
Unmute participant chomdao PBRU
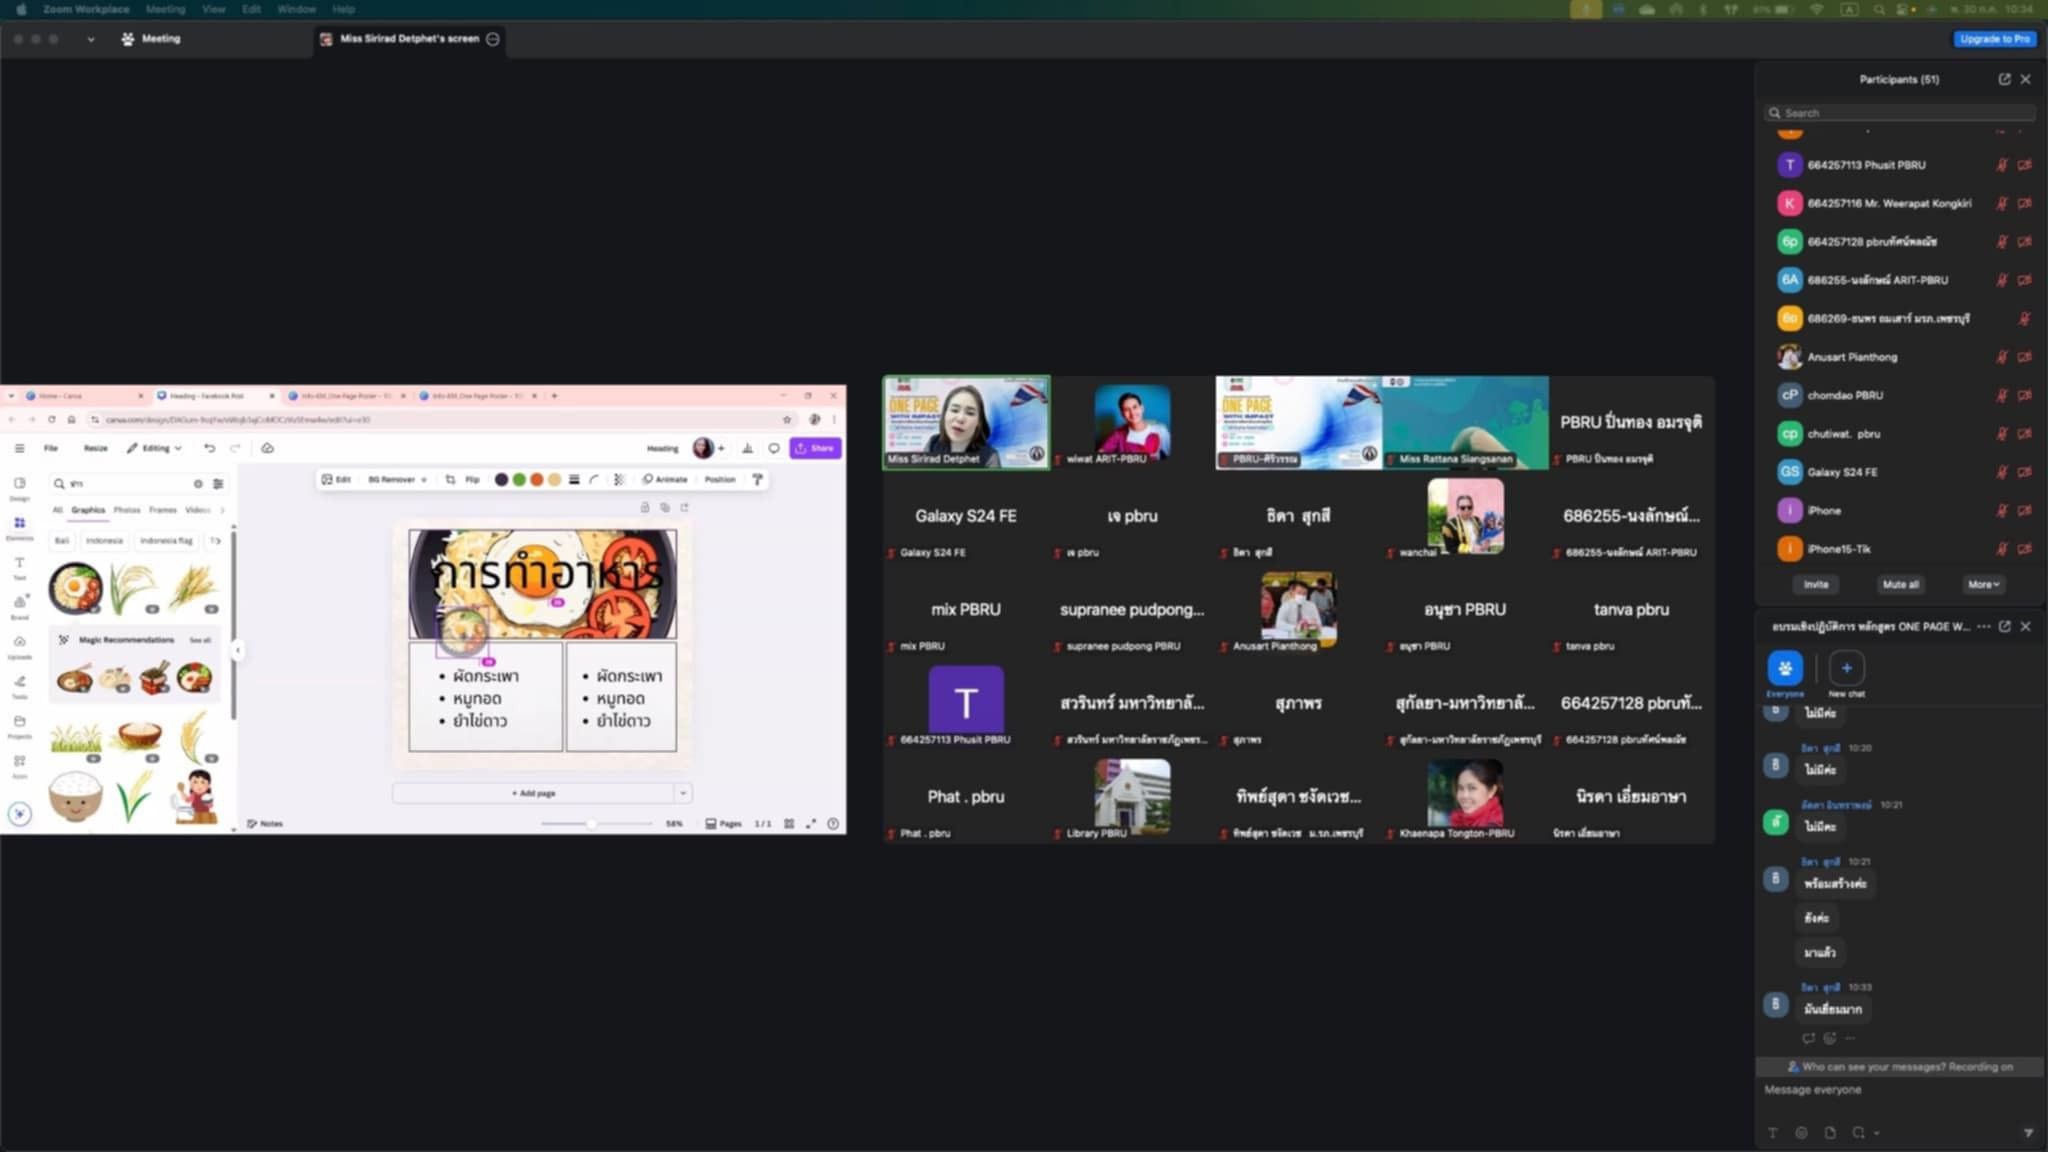click(x=2002, y=395)
